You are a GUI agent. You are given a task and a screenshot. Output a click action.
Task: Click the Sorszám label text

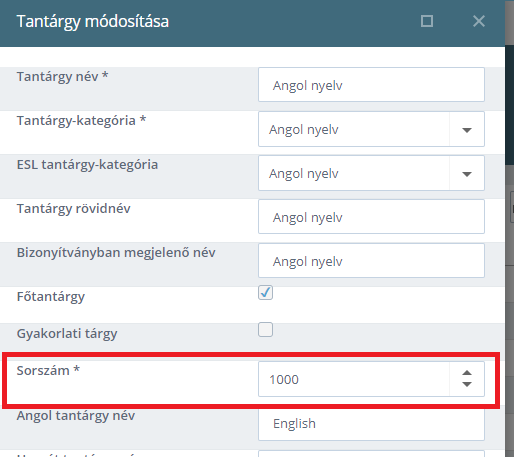[x=48, y=370]
